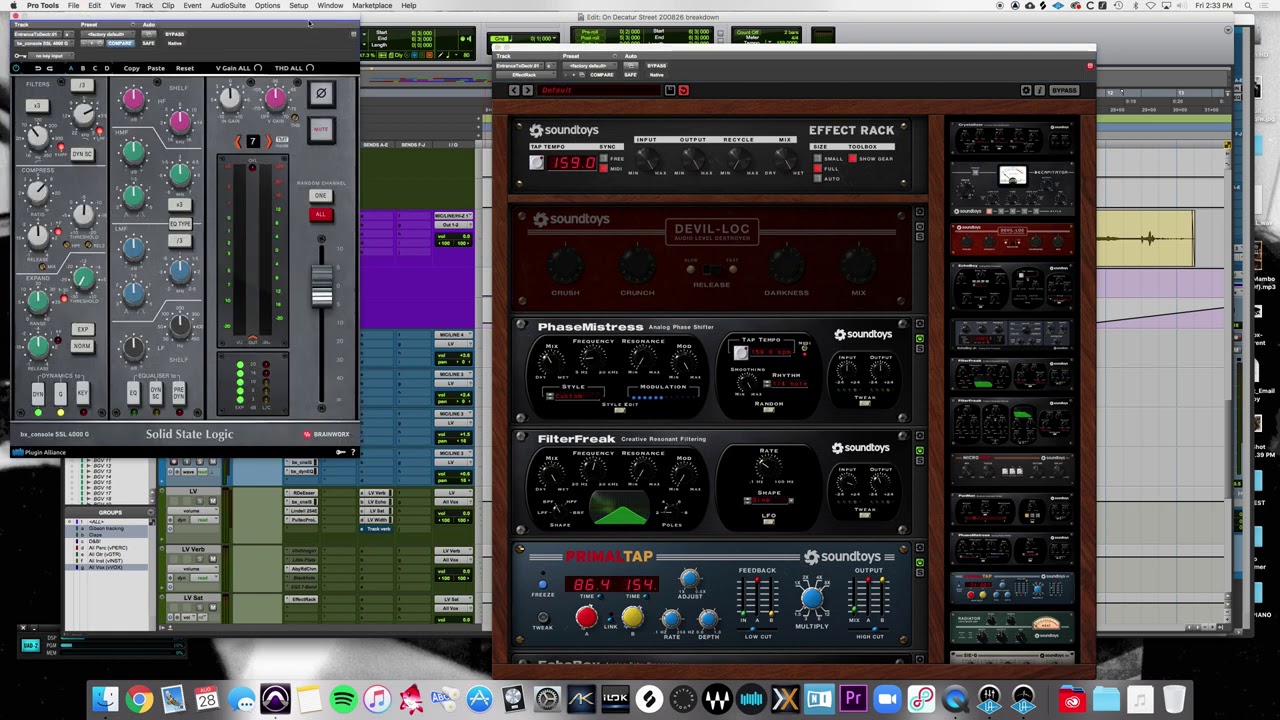
Task: Click COMPARE in the bx_console header
Action: (x=119, y=43)
